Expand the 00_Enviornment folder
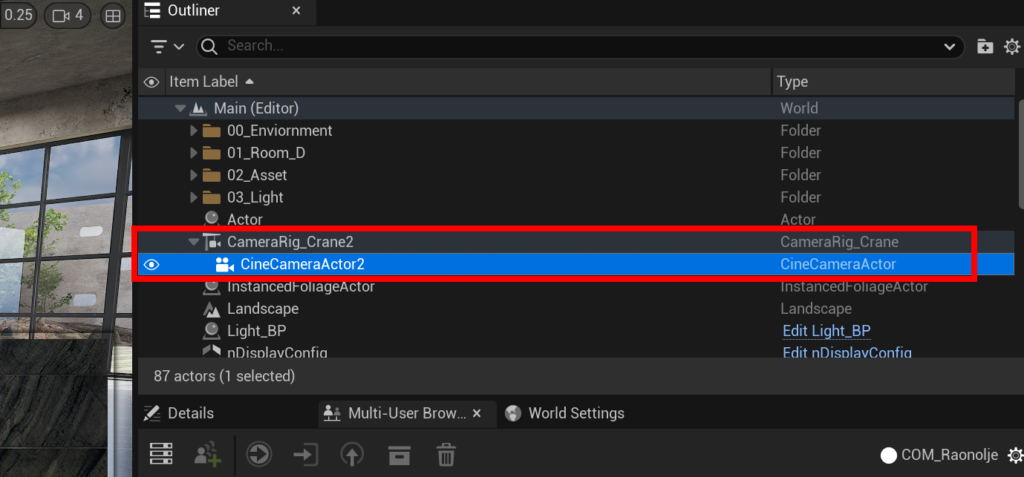The width and height of the screenshot is (1024, 477). [195, 131]
